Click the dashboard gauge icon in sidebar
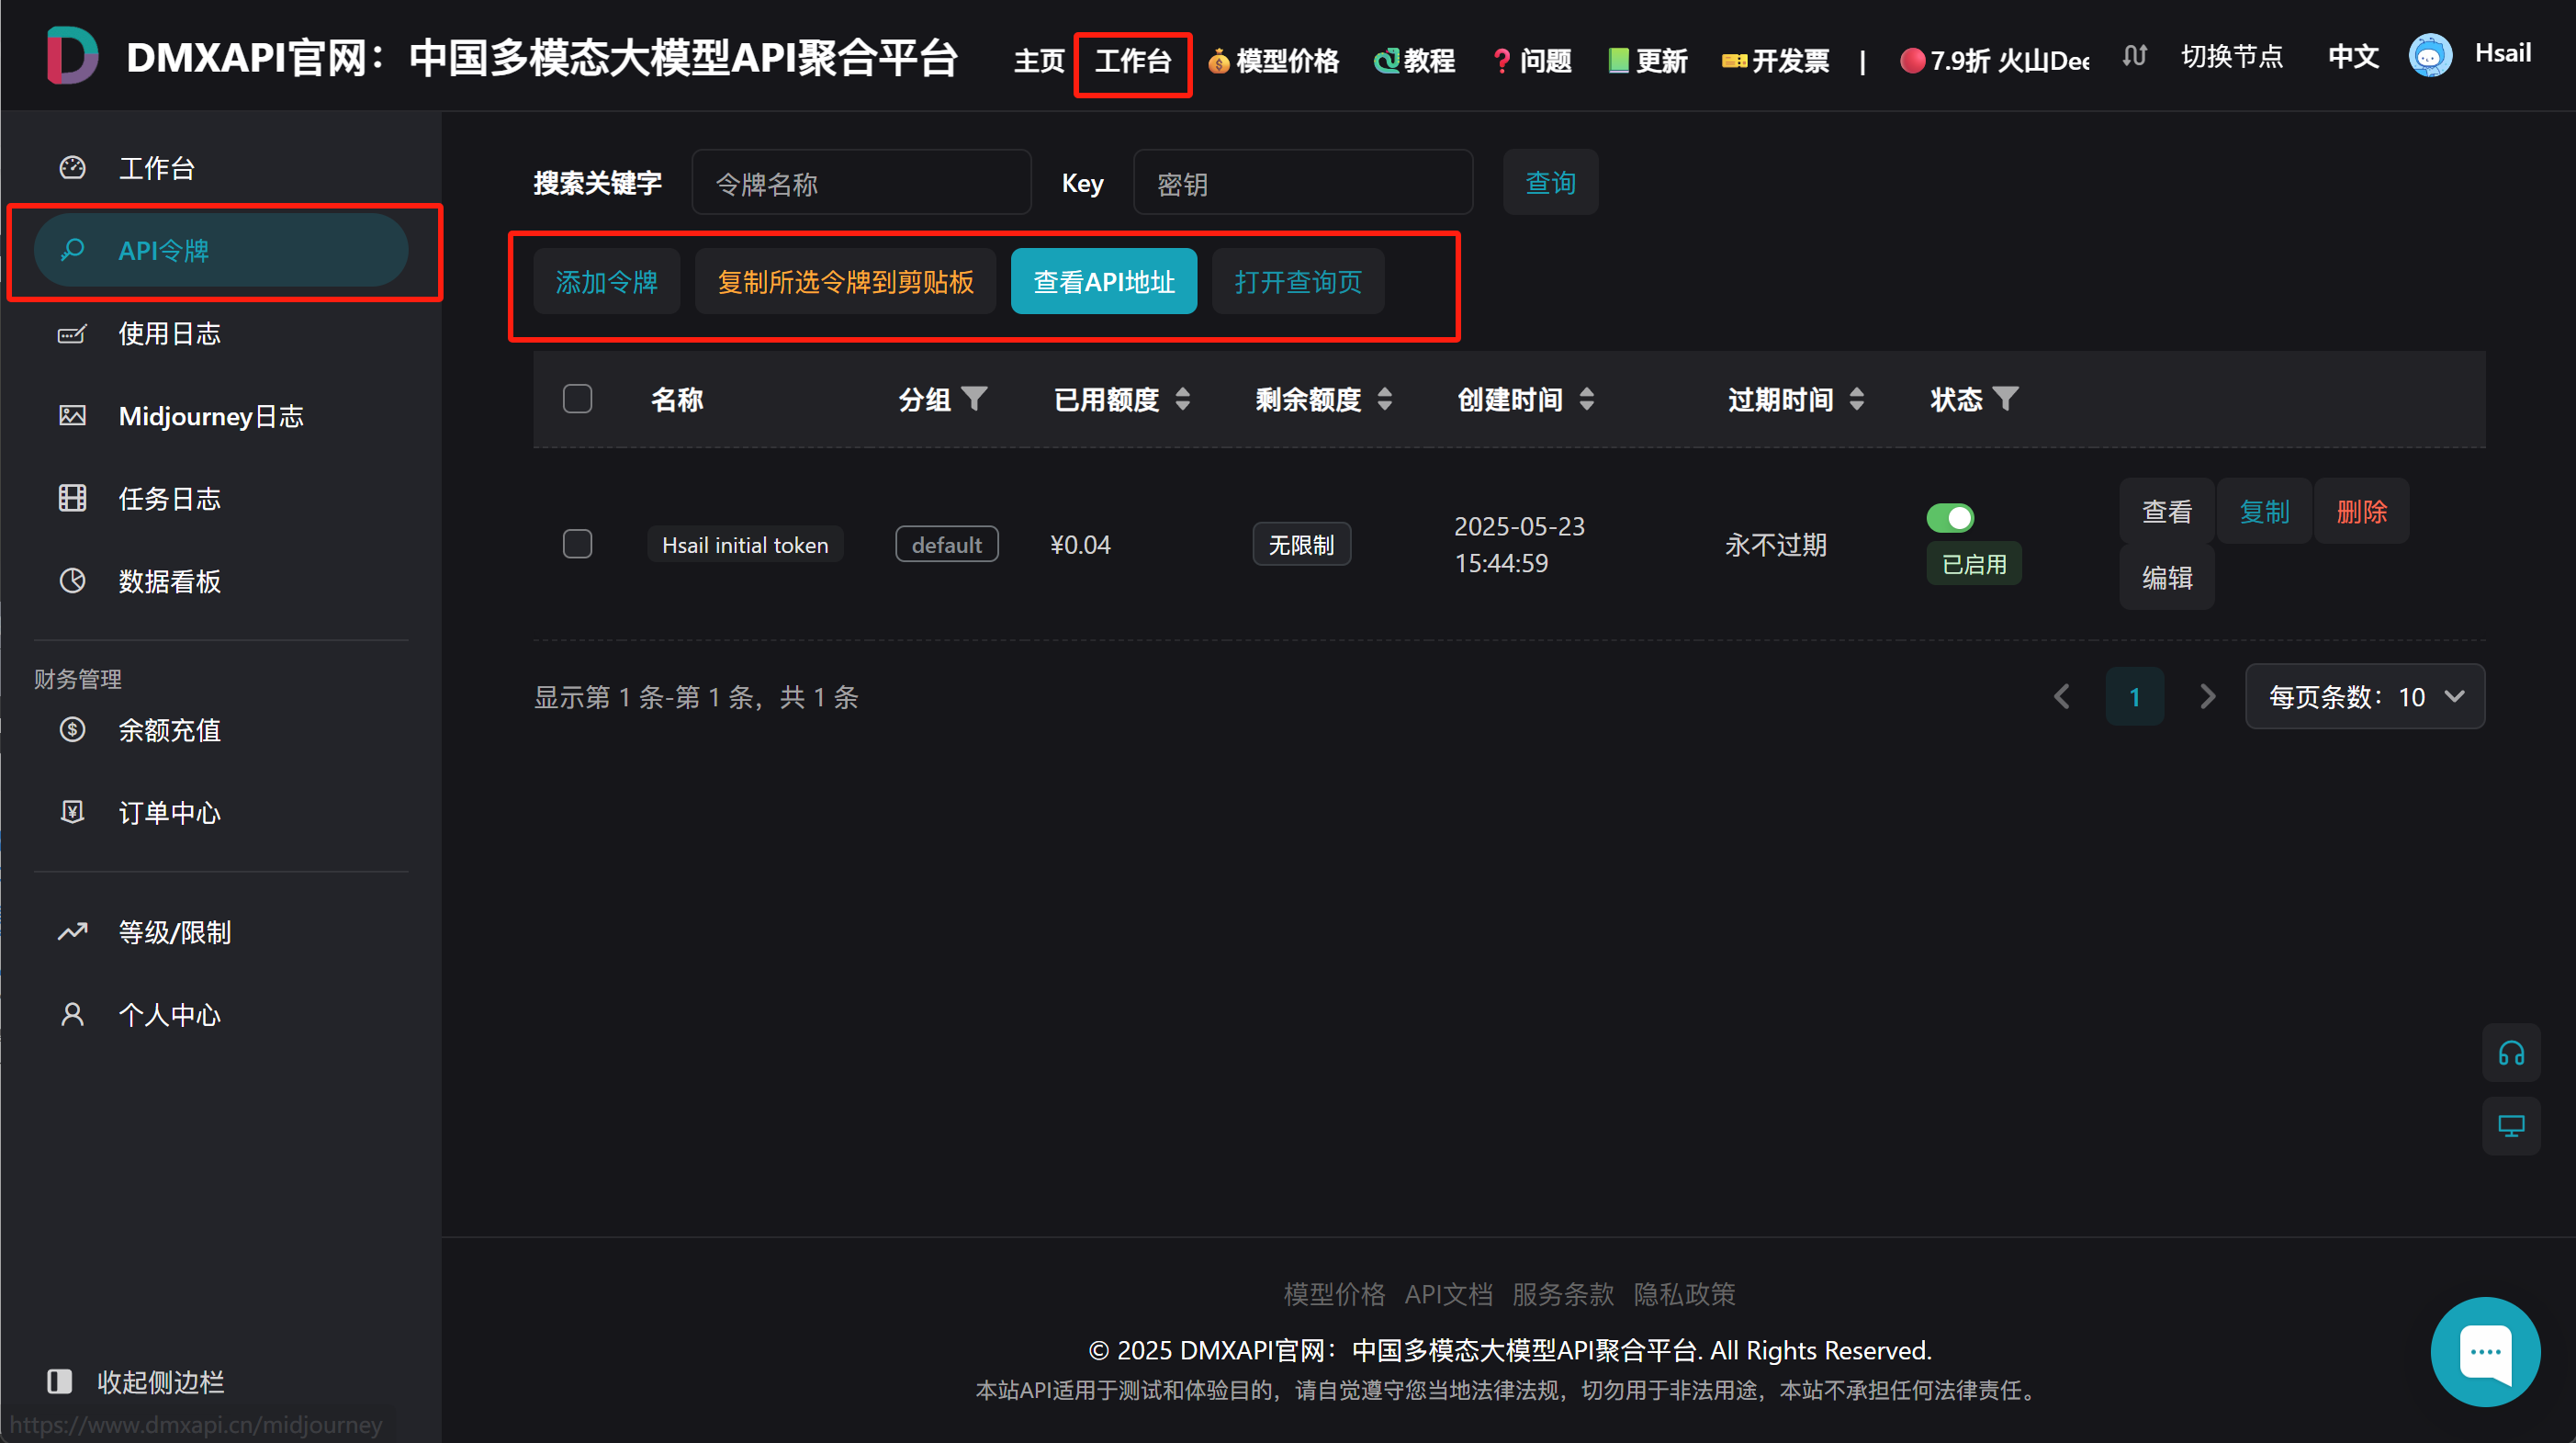 (x=72, y=167)
